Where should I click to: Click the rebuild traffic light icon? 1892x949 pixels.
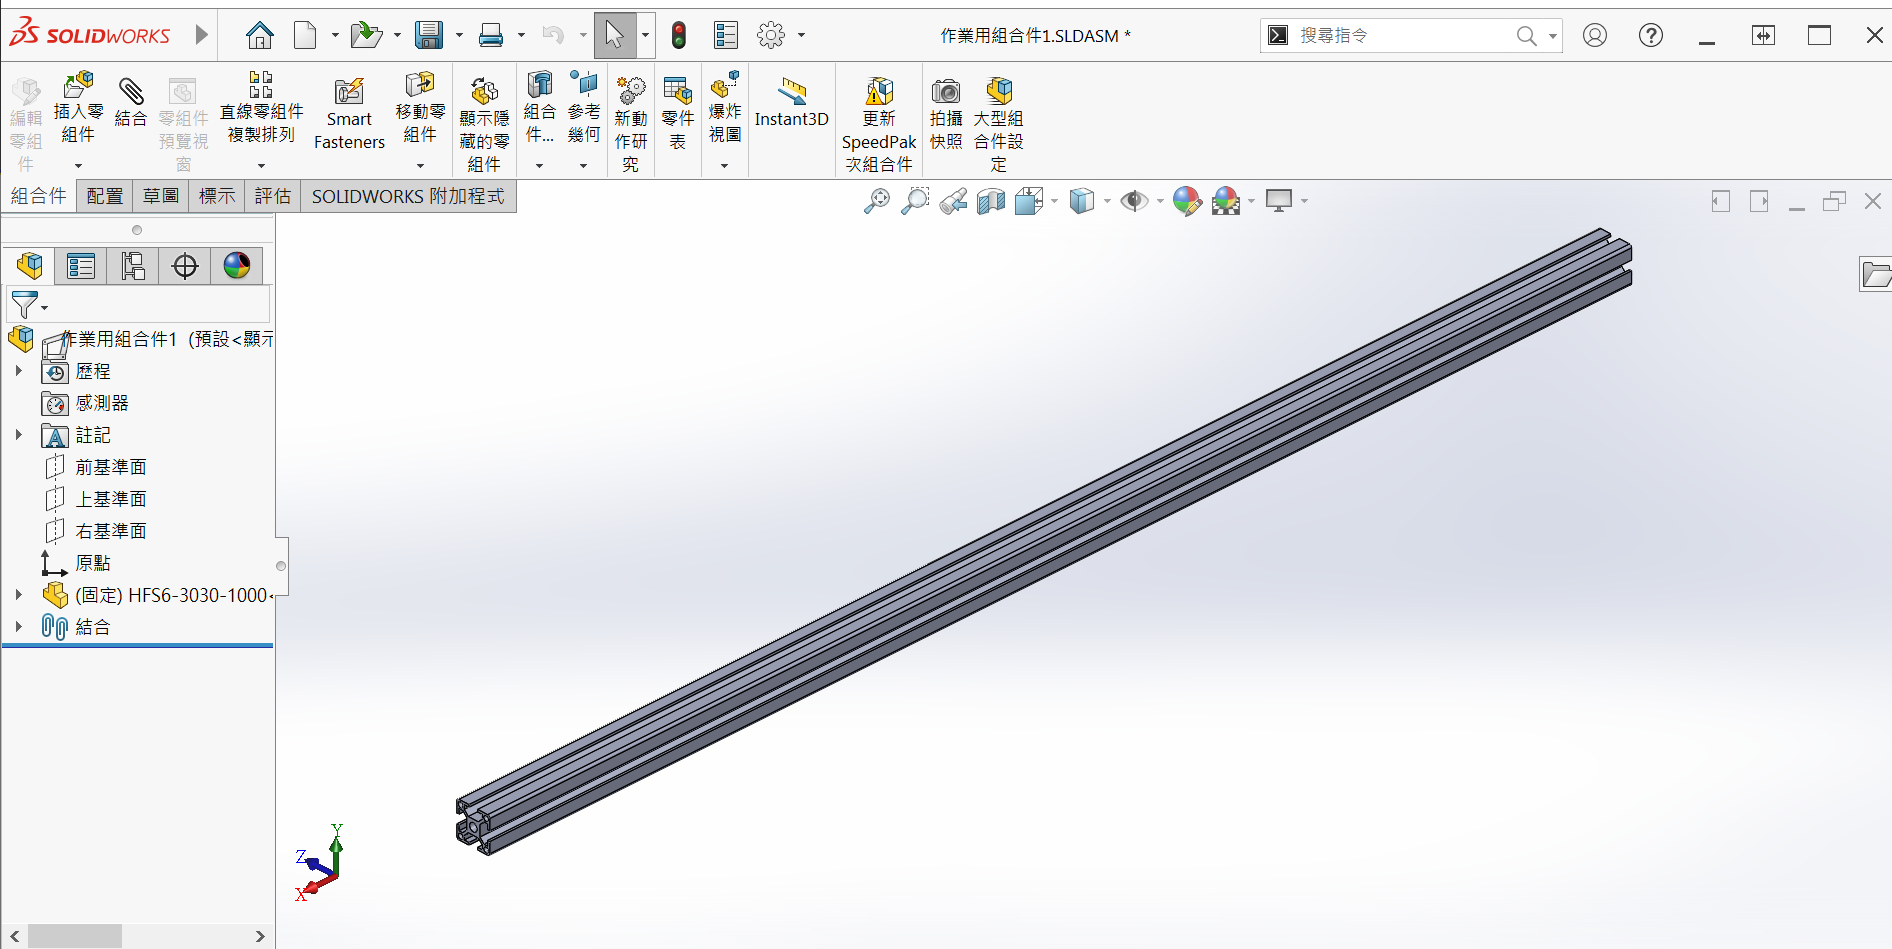tap(679, 36)
